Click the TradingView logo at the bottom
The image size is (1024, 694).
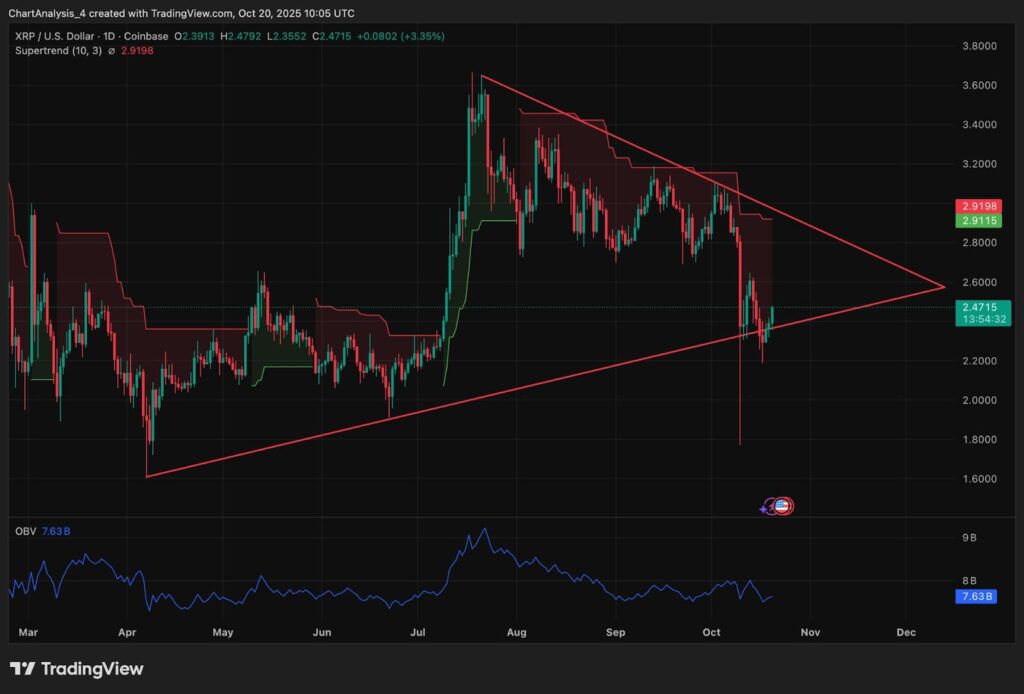(77, 669)
